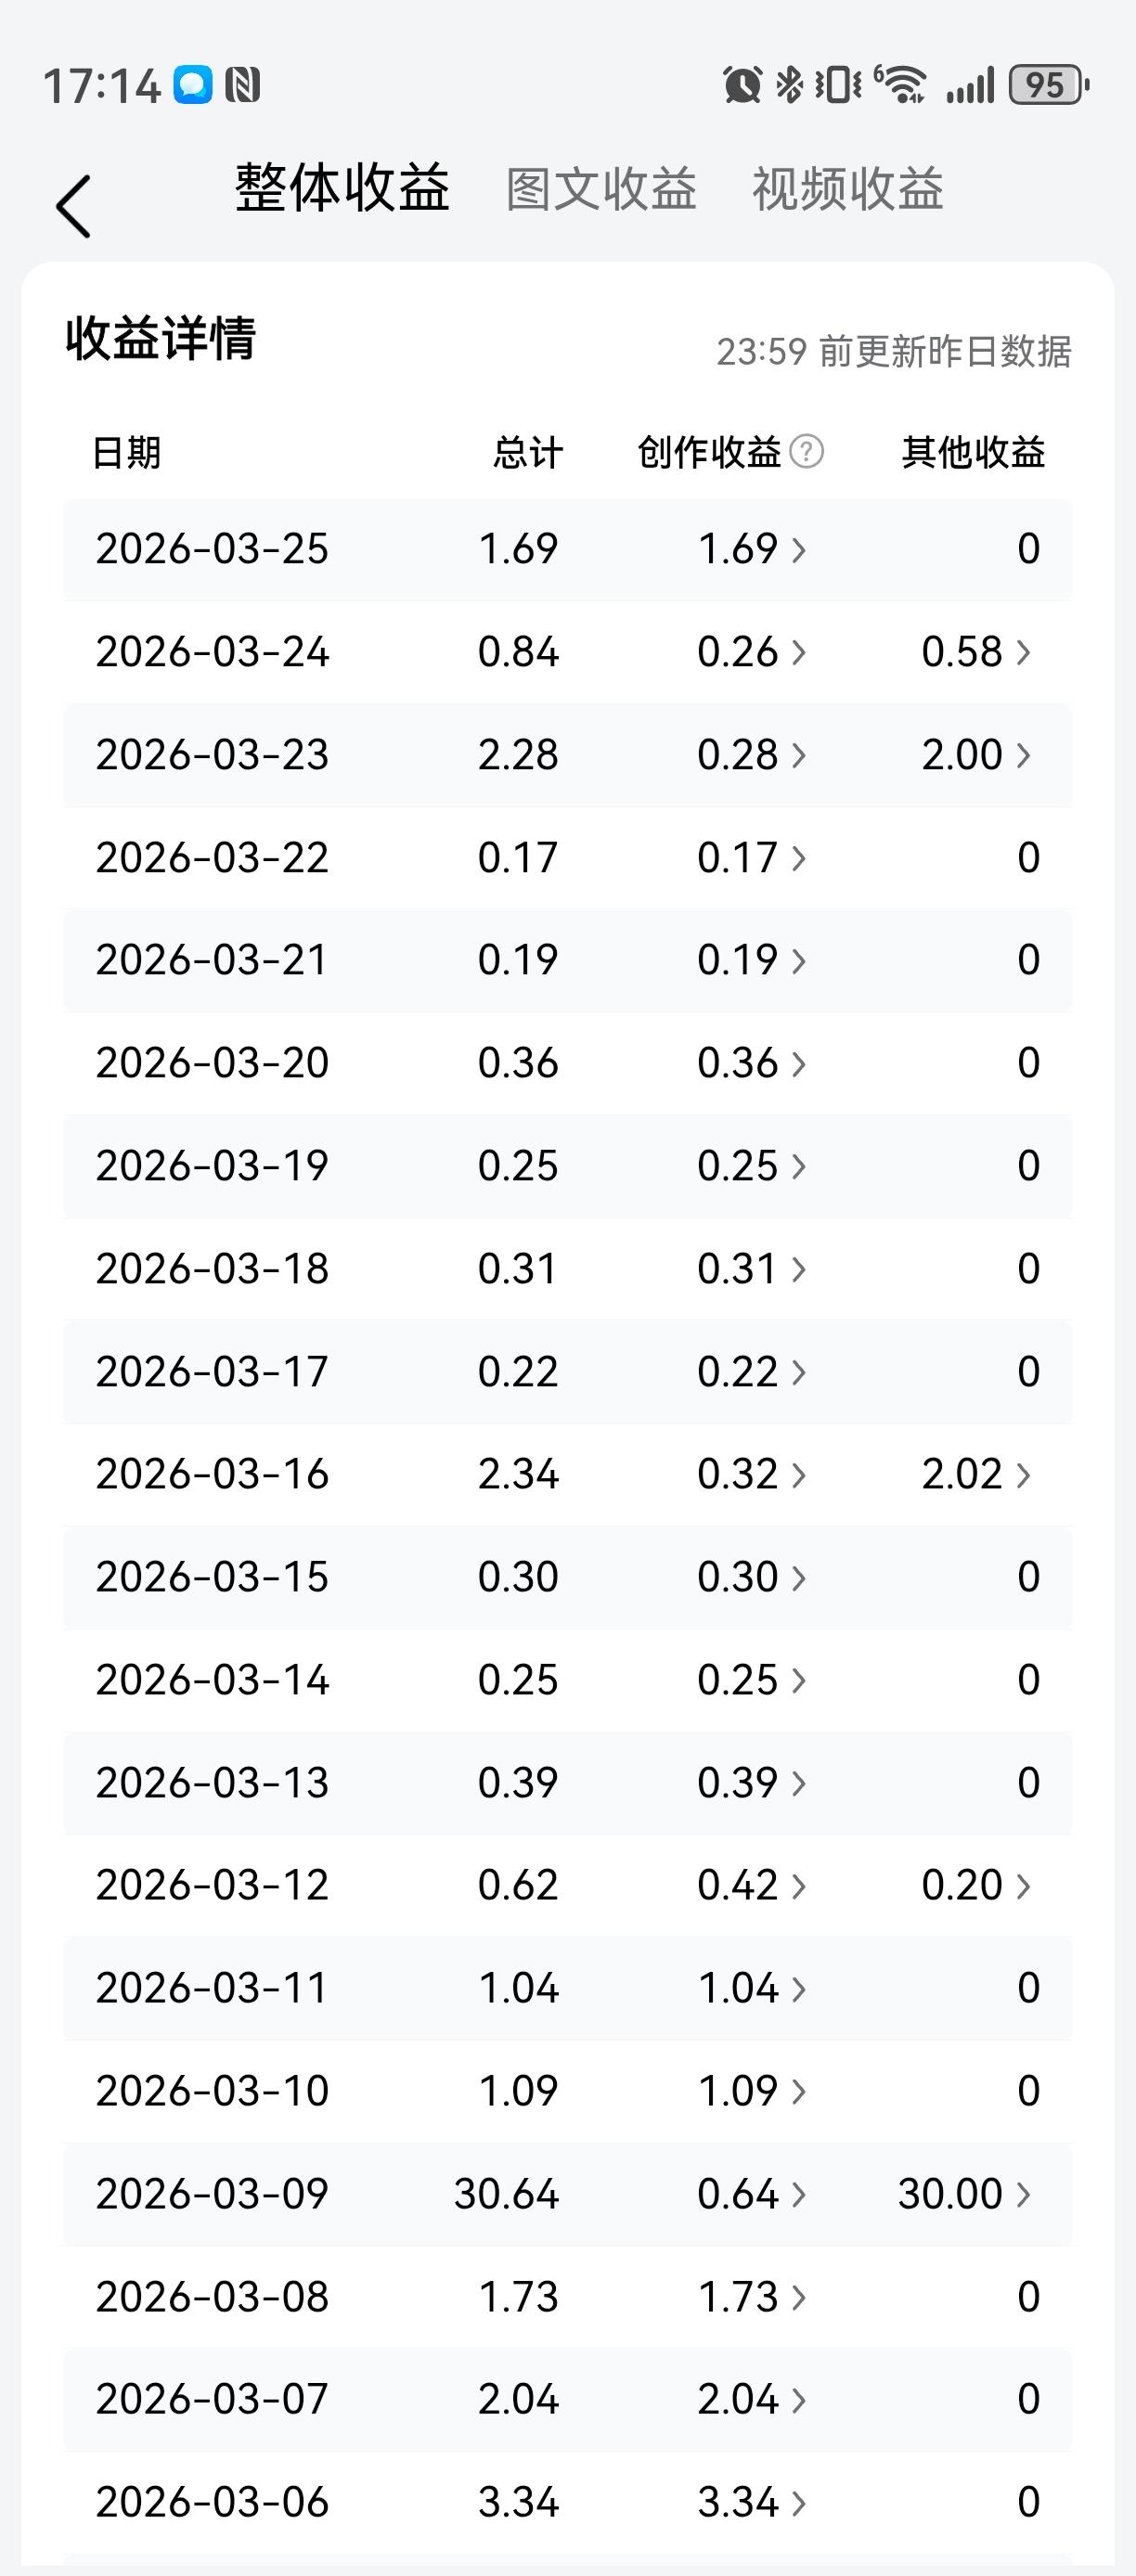
Task: Open 创作收益 1.04 for 2026-03-11
Action: pos(752,1988)
